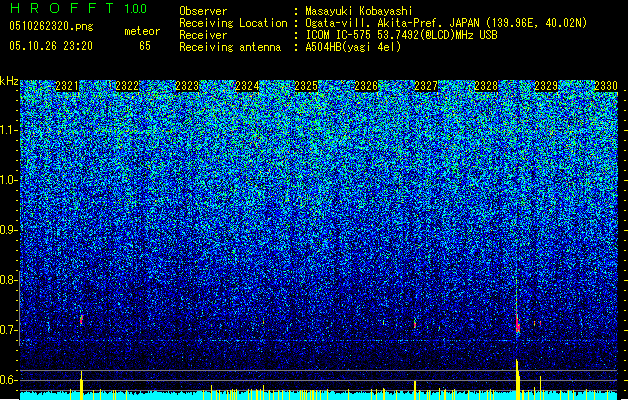Click the 2327 time marker
This screenshot has height=400, width=629.
pos(426,86)
